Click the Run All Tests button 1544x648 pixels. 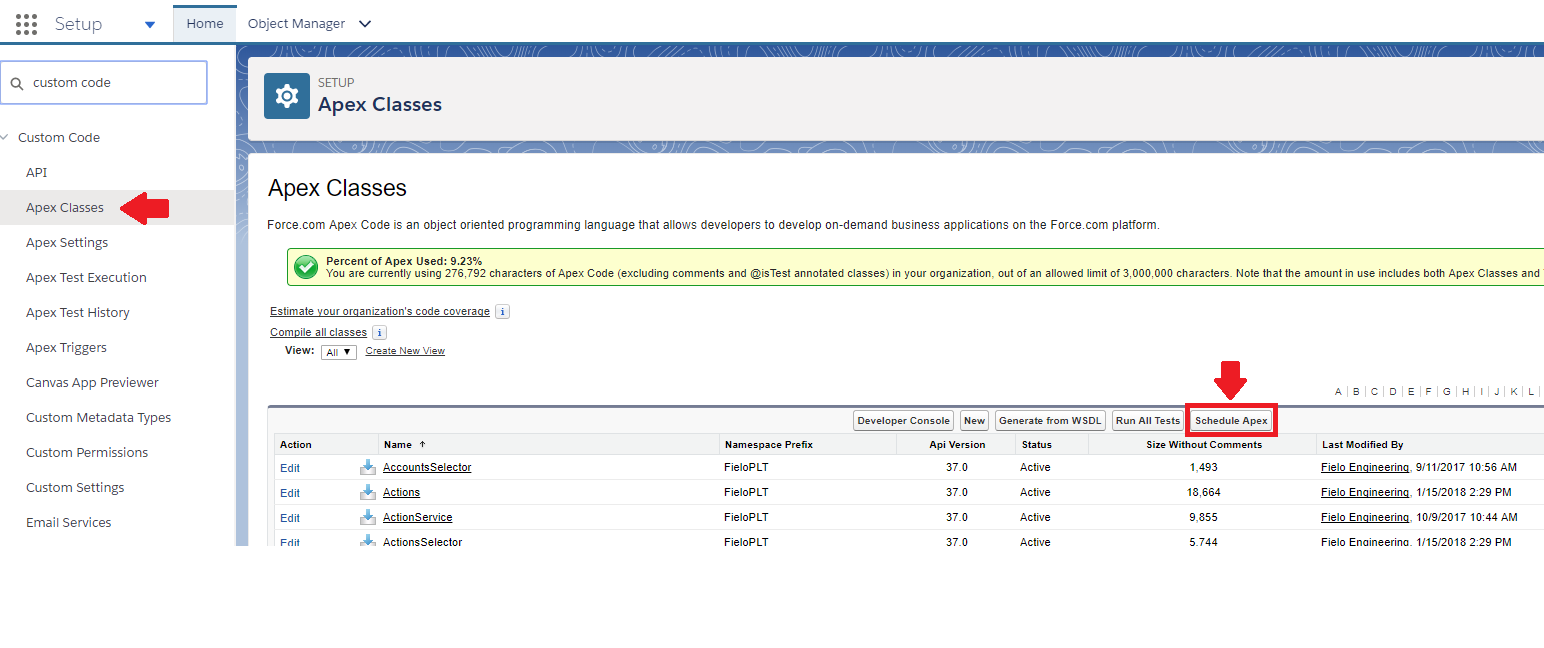coord(1148,421)
